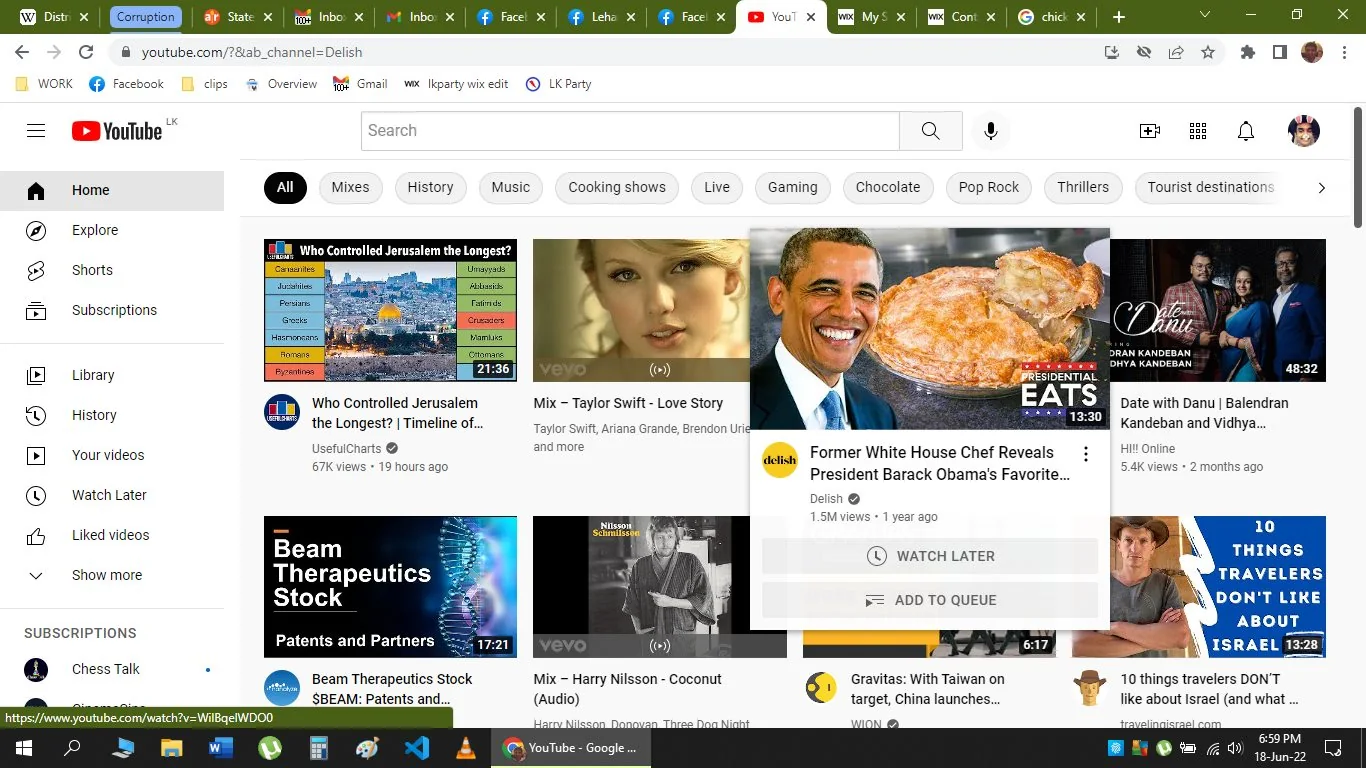1366x768 pixels.
Task: Expand Show more in the sidebar
Action: tap(112, 575)
